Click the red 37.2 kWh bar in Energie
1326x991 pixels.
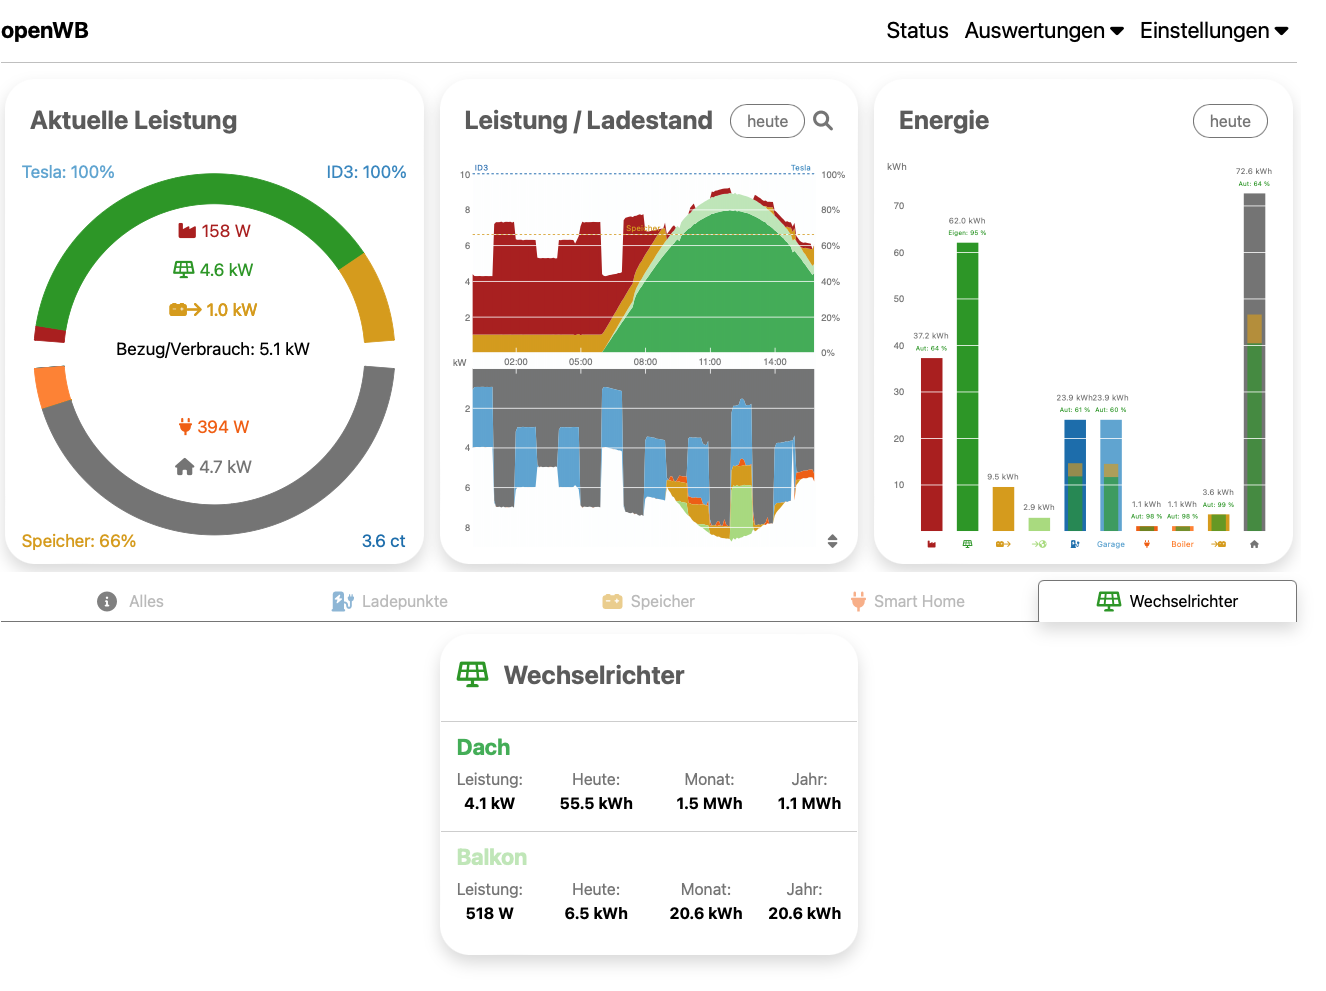932,444
